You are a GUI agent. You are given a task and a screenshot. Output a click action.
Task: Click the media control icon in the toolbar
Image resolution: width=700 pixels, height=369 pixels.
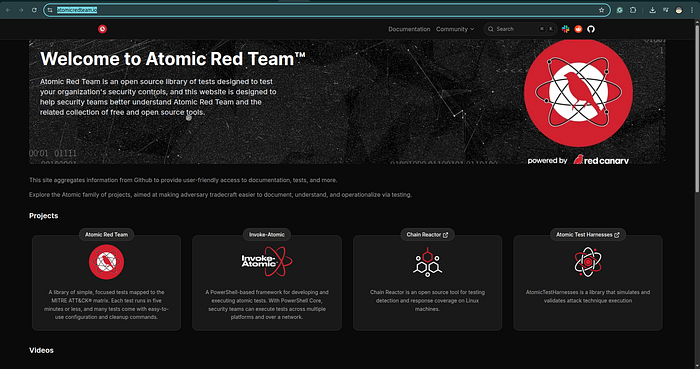point(666,10)
